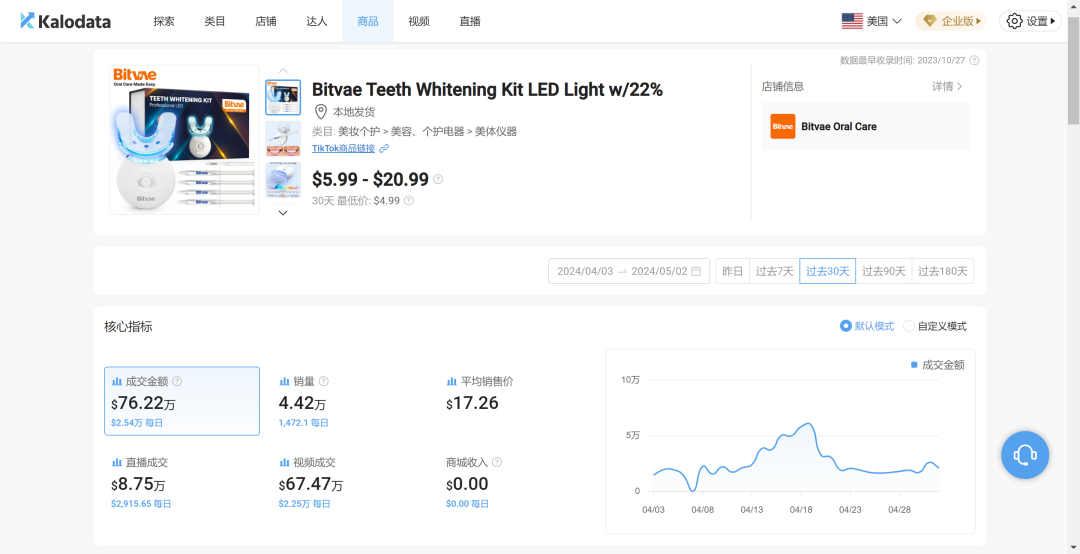Open the Bitvae Oral Care store card

866,127
